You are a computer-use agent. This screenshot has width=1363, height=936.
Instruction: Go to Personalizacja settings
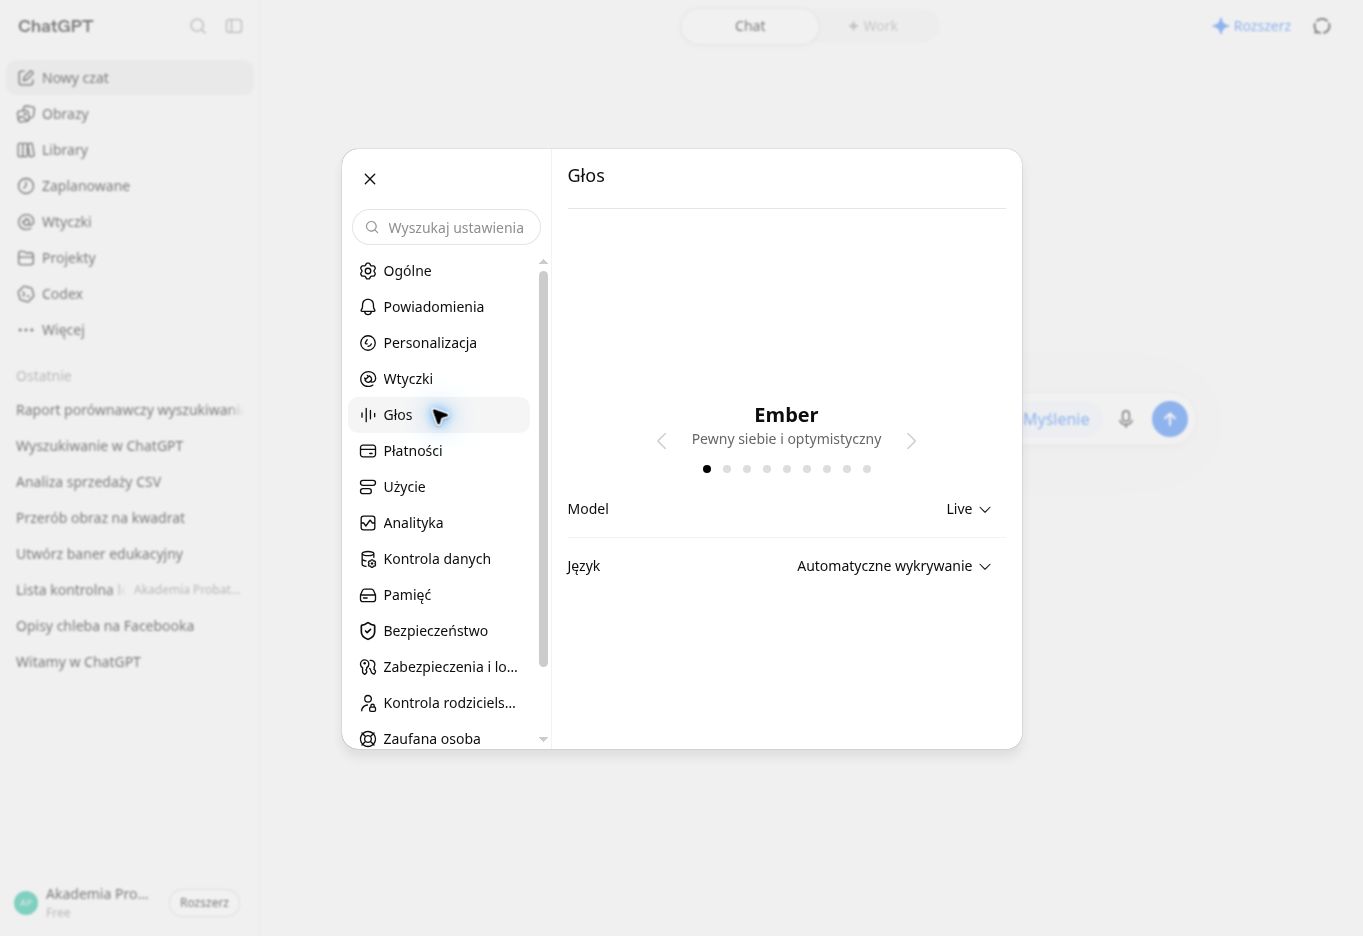click(x=439, y=343)
